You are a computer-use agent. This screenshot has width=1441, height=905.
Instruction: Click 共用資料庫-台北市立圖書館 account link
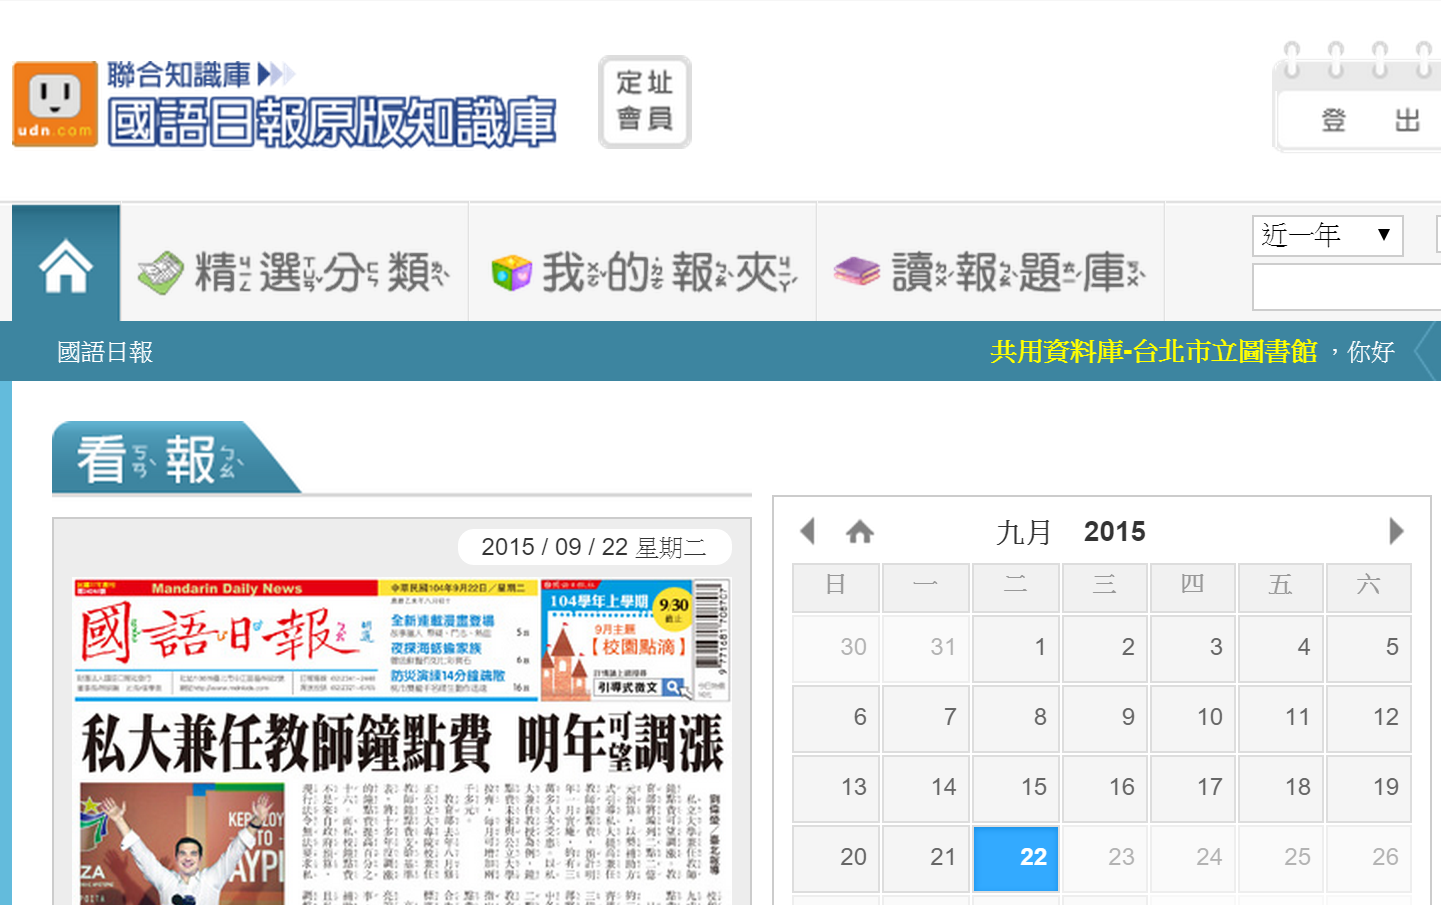[1153, 352]
